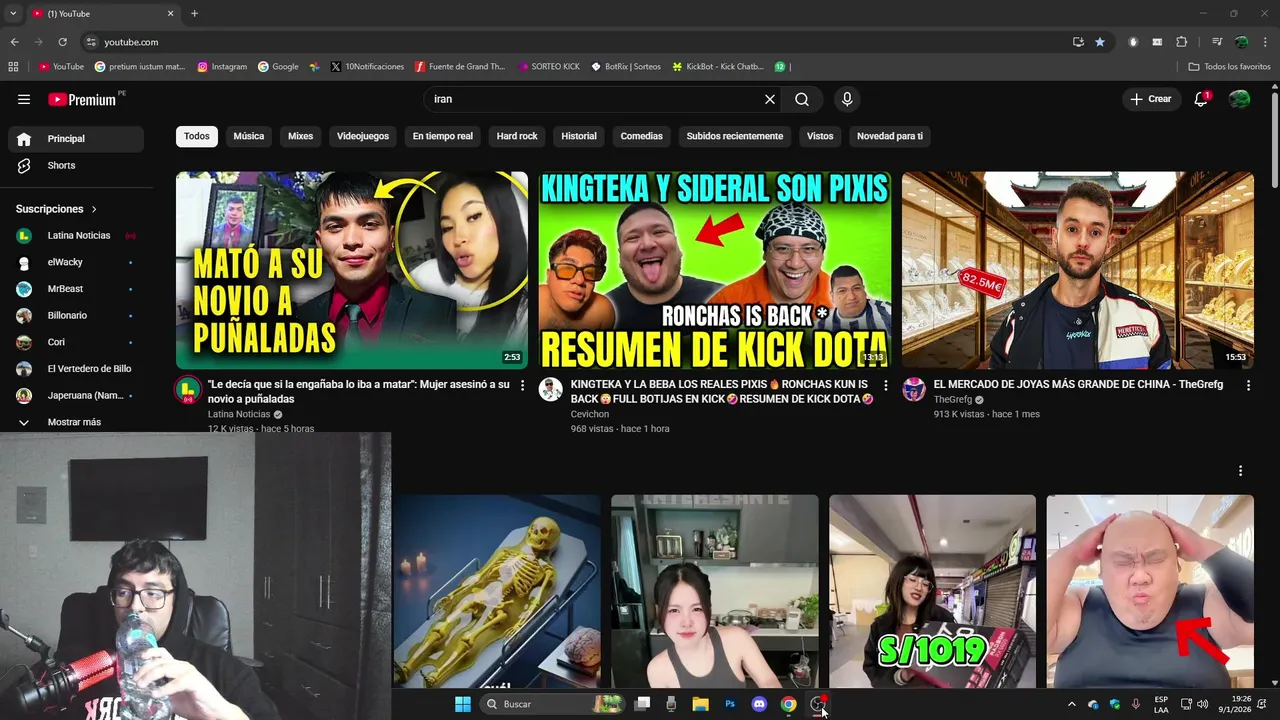The width and height of the screenshot is (1280, 720).
Task: Open Chrome extensions puzzle icon
Action: (x=1182, y=42)
